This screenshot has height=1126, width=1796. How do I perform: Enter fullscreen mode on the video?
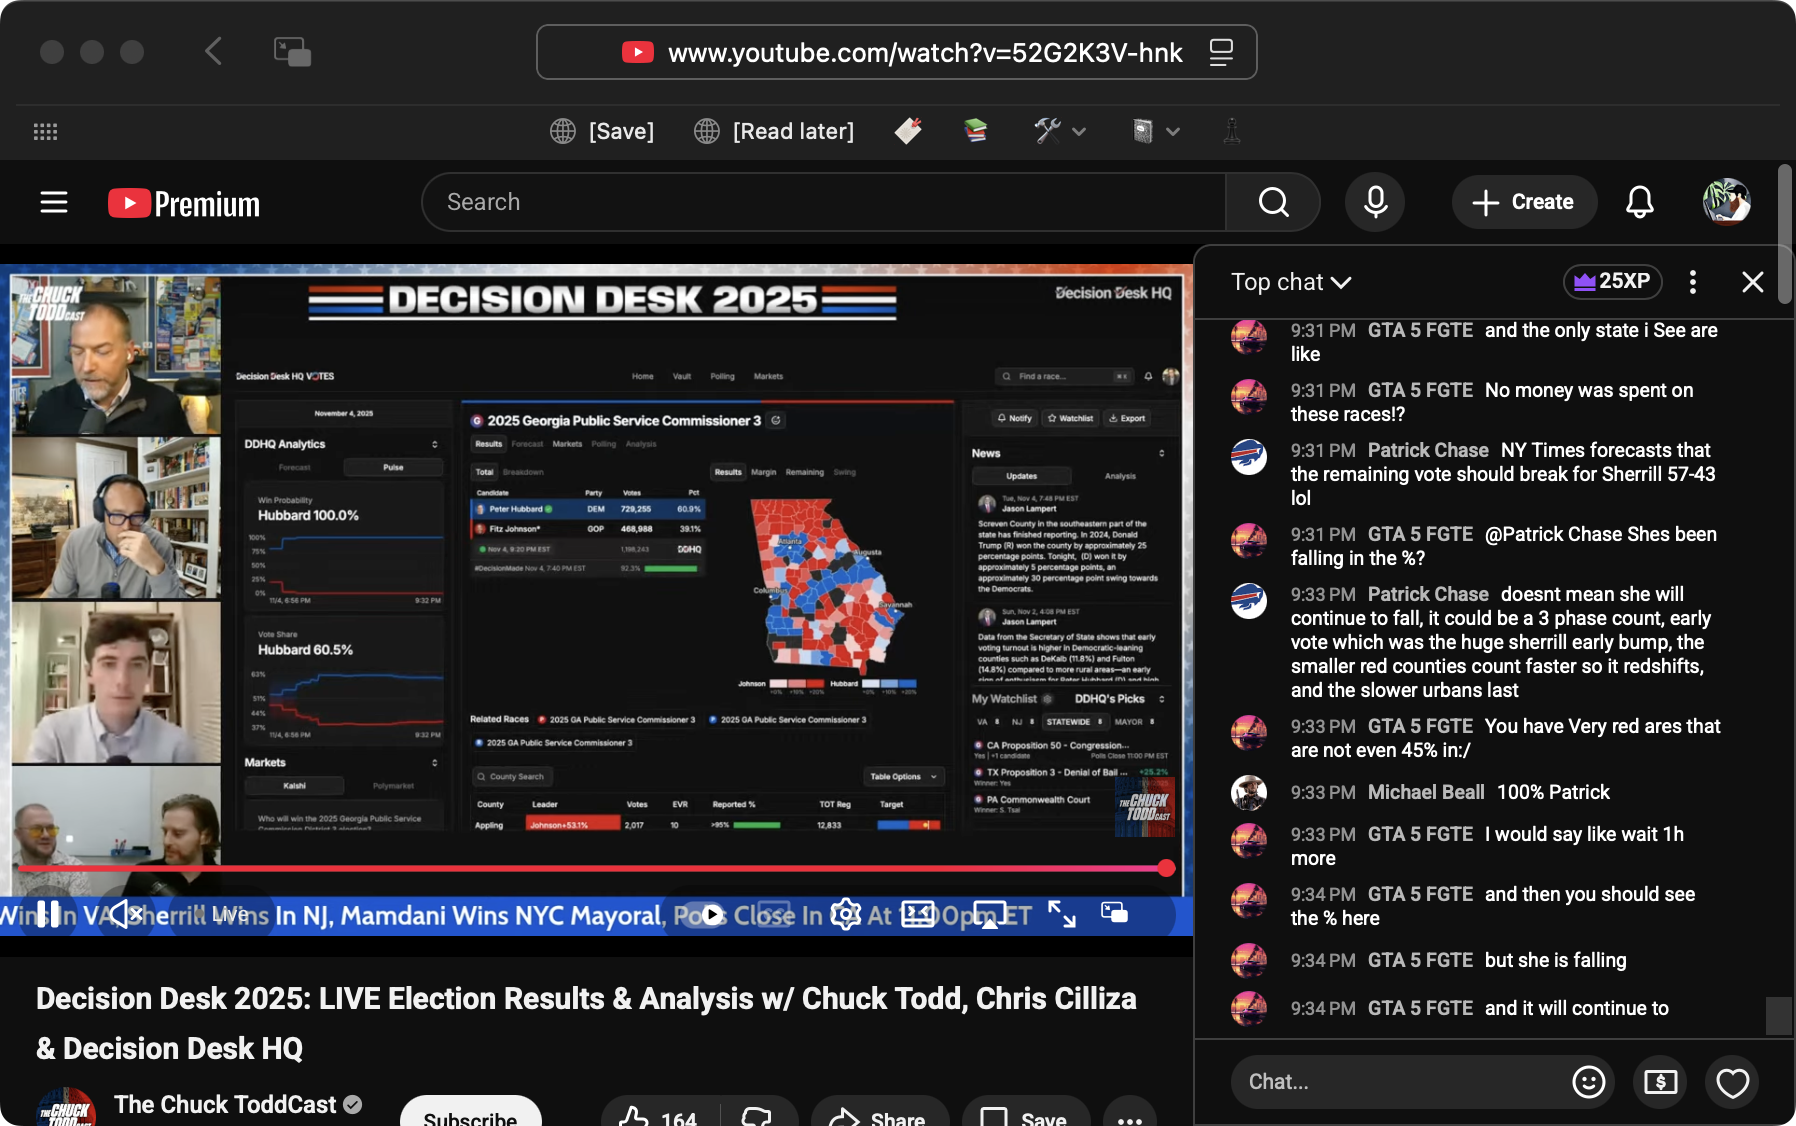1062,914
